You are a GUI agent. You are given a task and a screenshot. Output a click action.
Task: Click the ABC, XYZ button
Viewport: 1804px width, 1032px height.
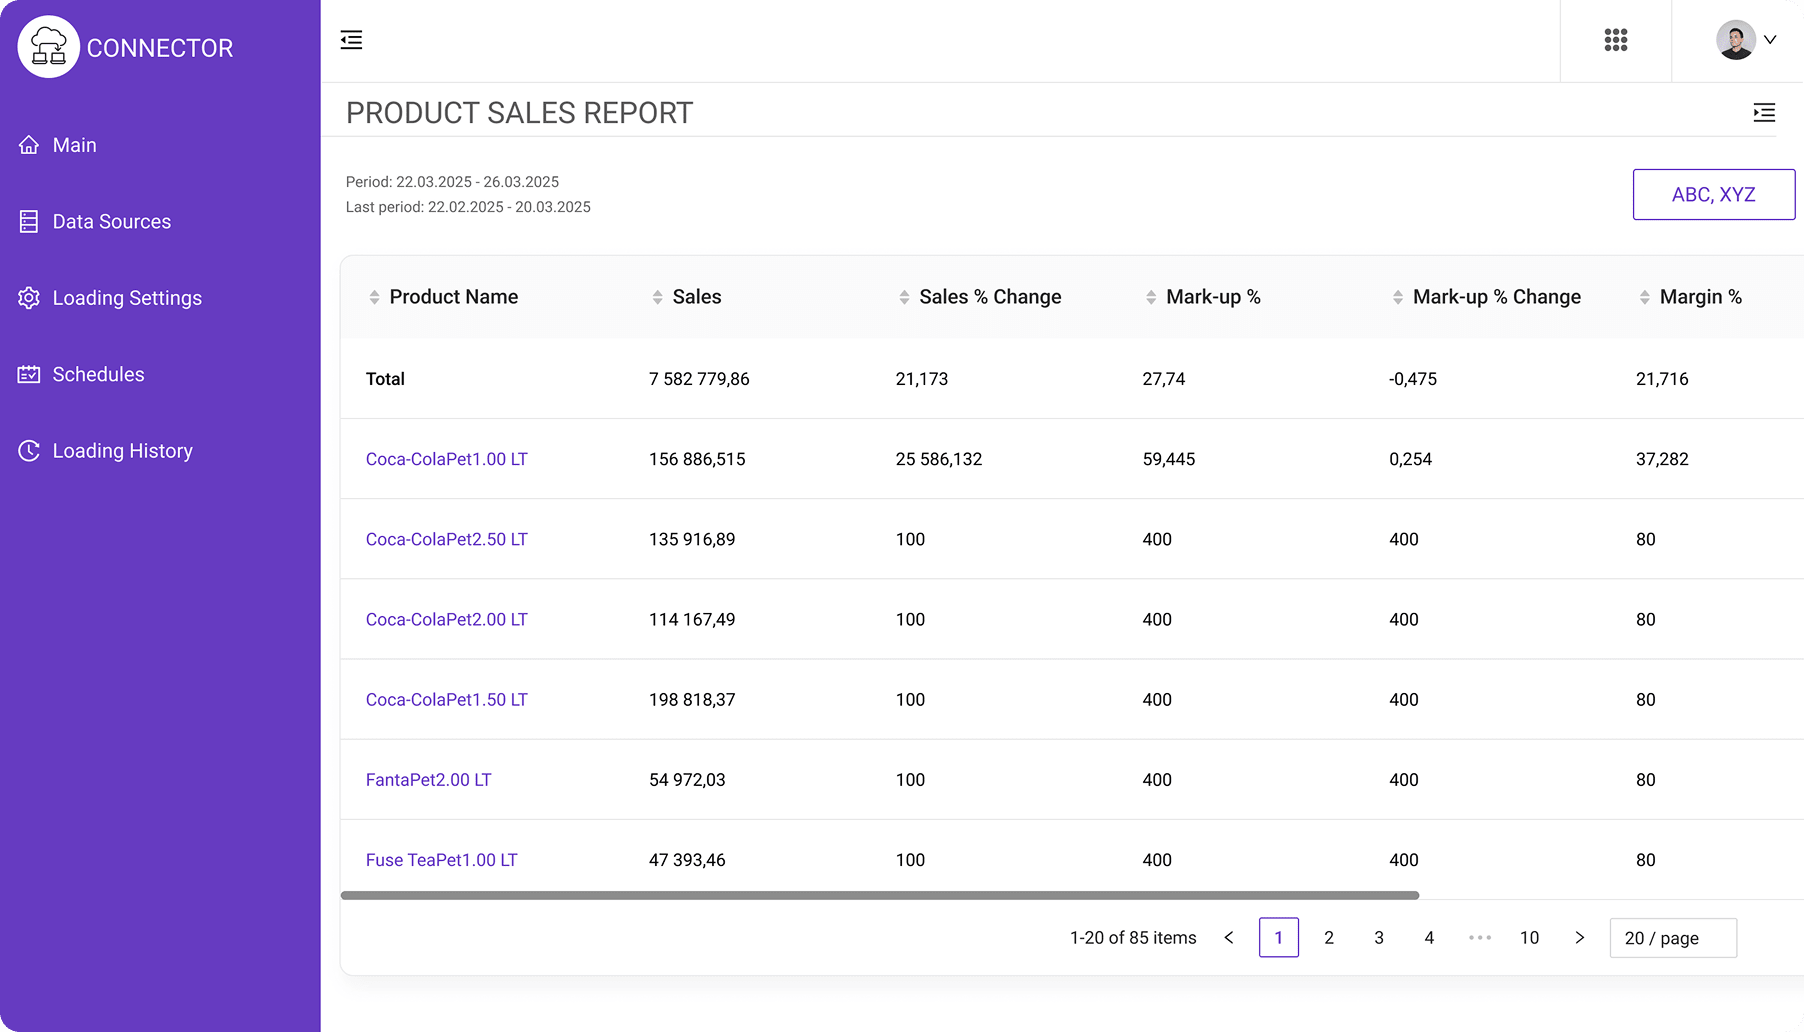tap(1713, 195)
